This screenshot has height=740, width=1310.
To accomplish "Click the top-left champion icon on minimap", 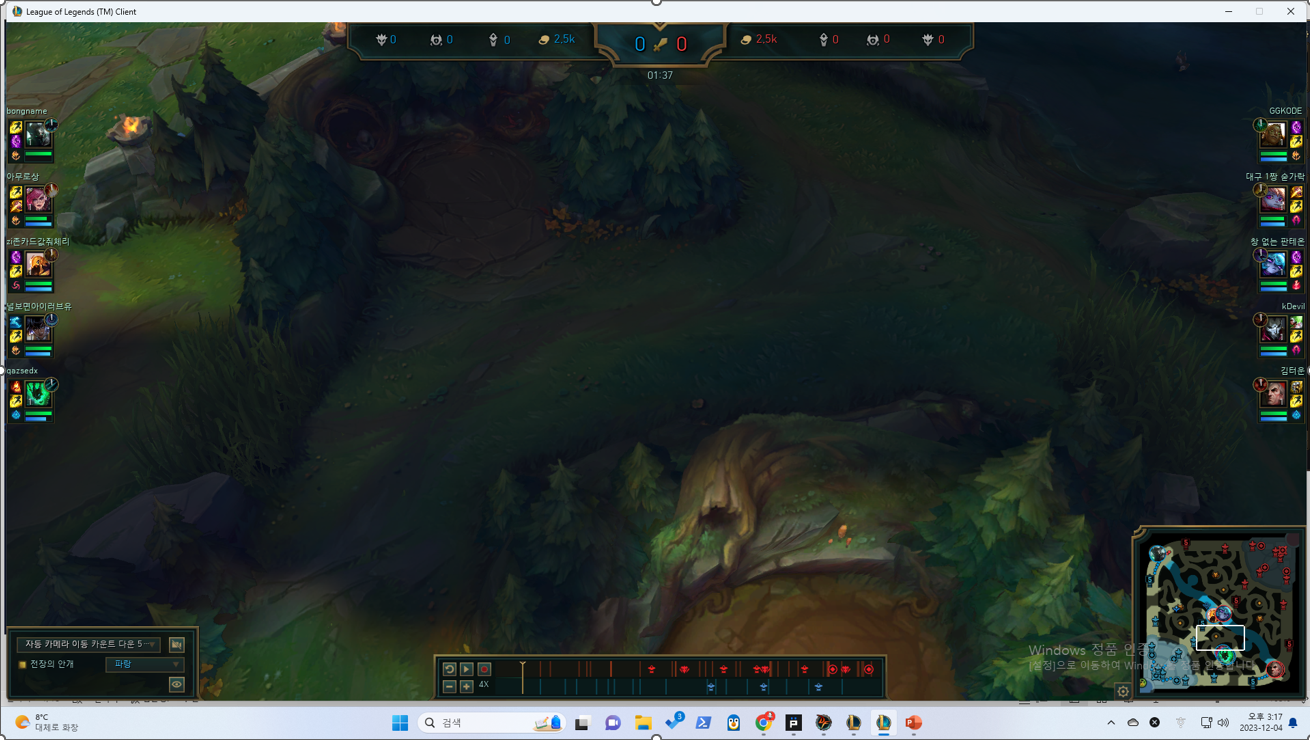I will (1158, 553).
